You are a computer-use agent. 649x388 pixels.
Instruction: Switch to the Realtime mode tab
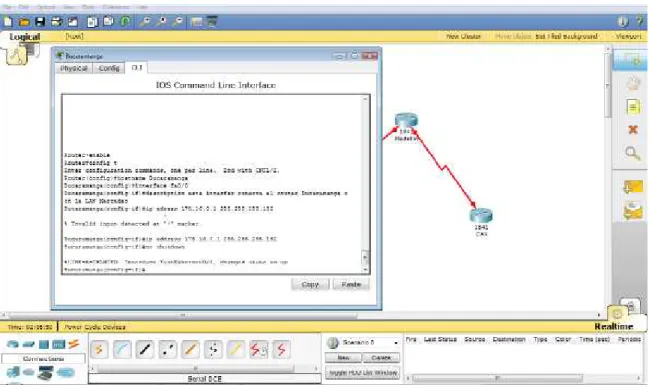click(x=614, y=326)
